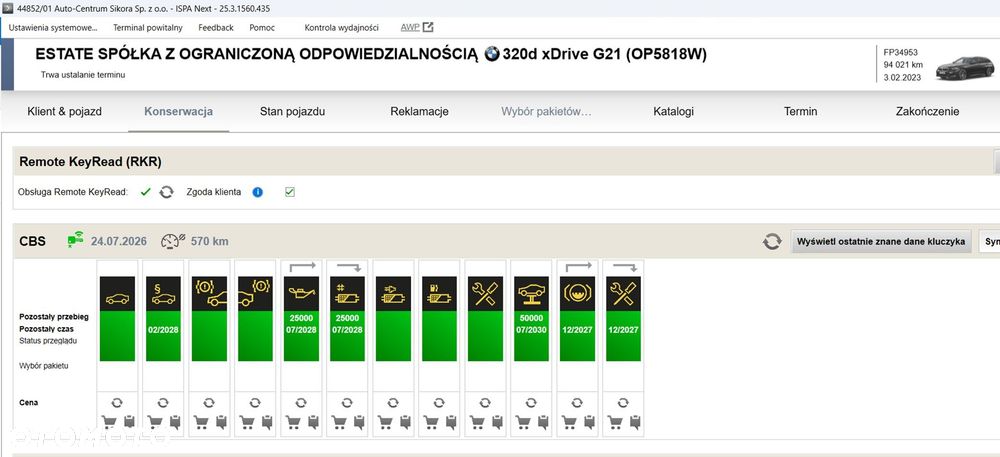Refresh price for brake fluid column
Screen dimensions: 1000x457
pos(577,403)
